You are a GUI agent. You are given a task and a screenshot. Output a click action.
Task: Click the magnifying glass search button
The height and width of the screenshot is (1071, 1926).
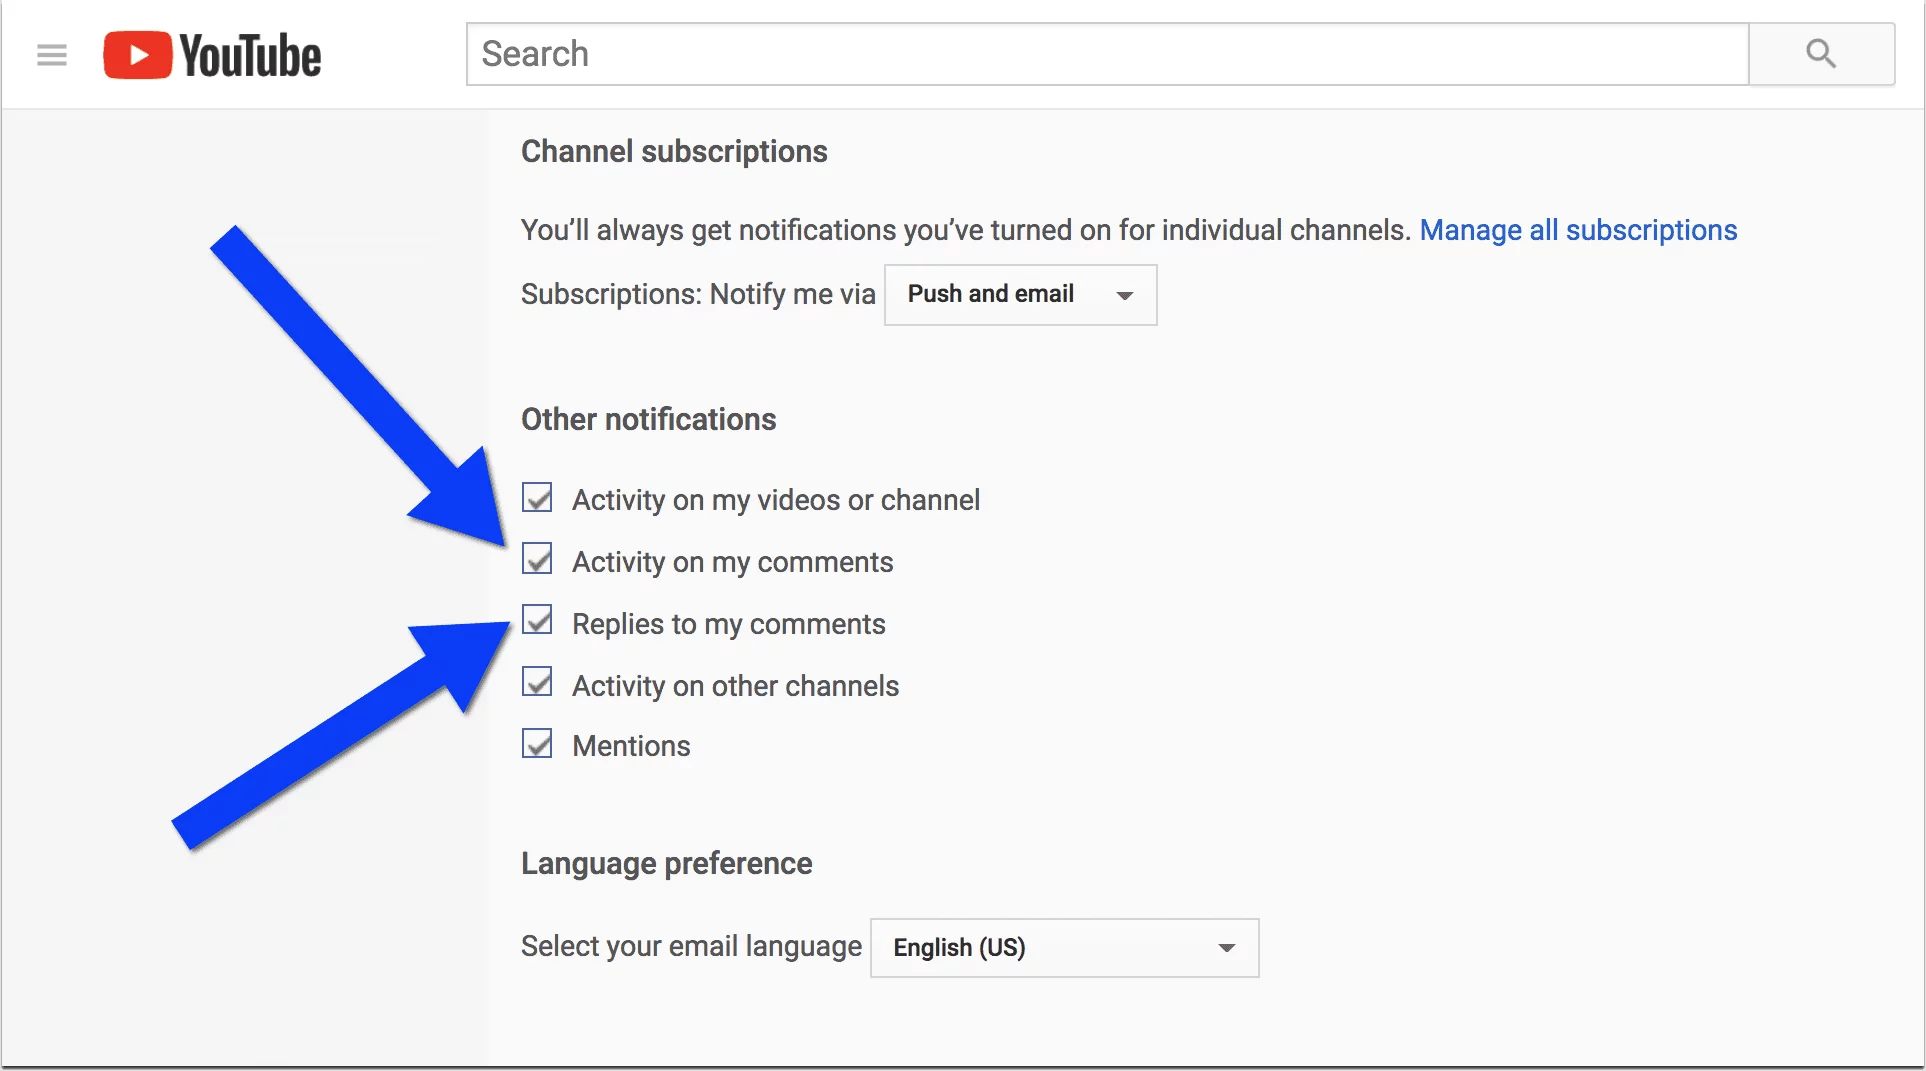point(1821,54)
